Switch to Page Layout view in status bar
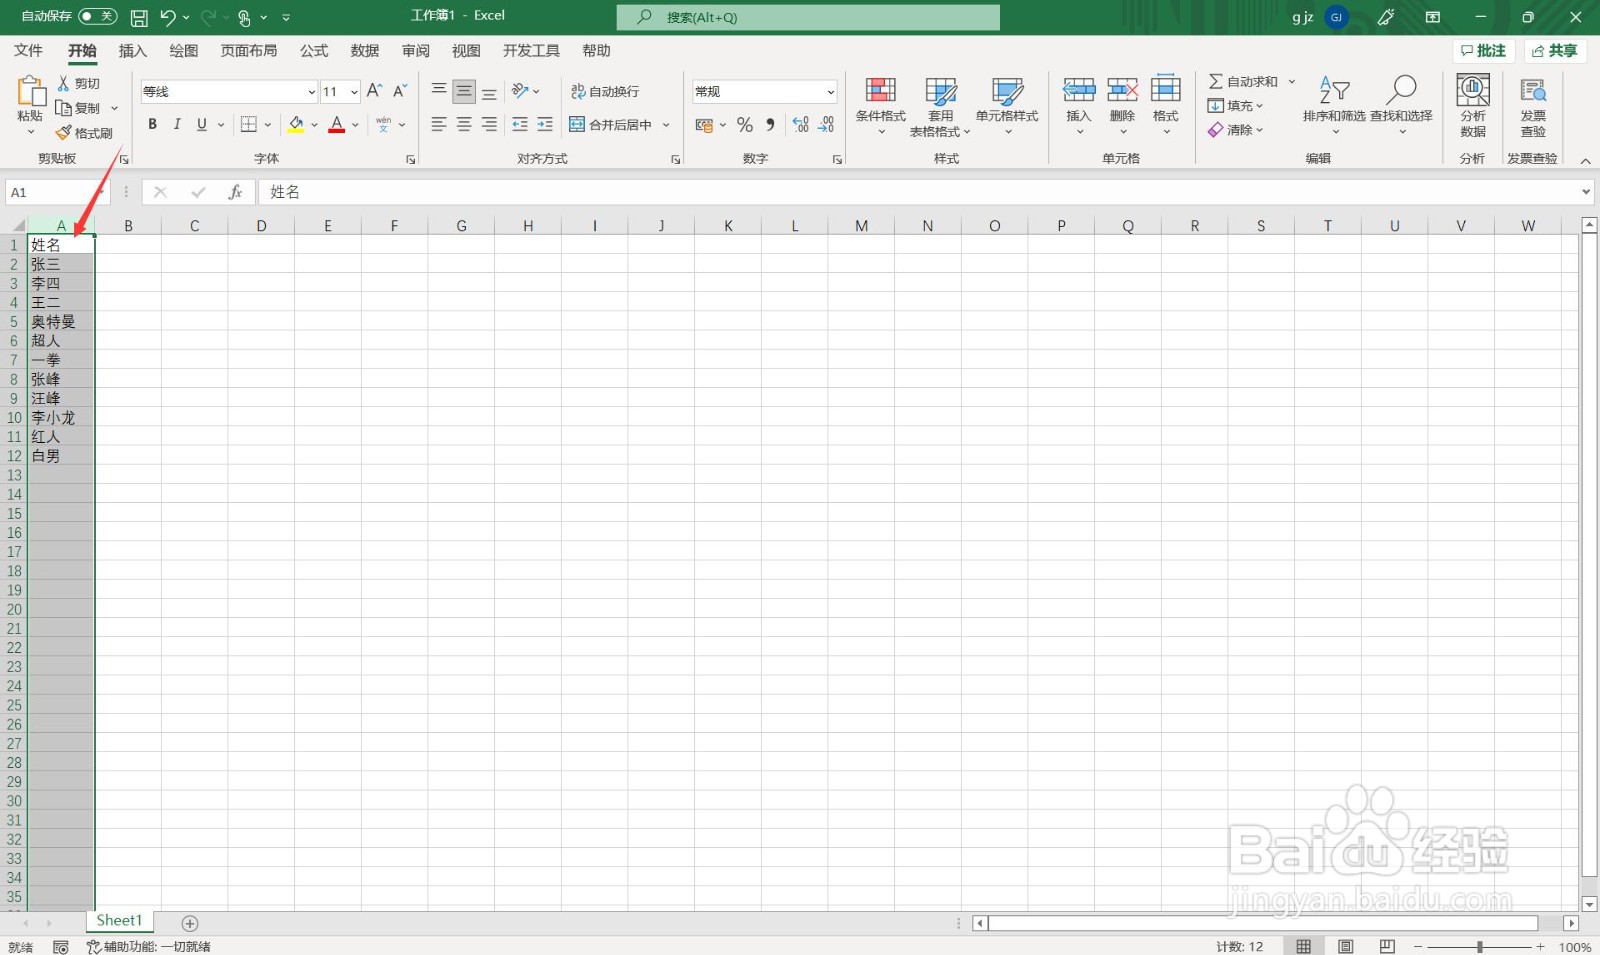Screen dimensions: 1600x955 coord(1345,946)
